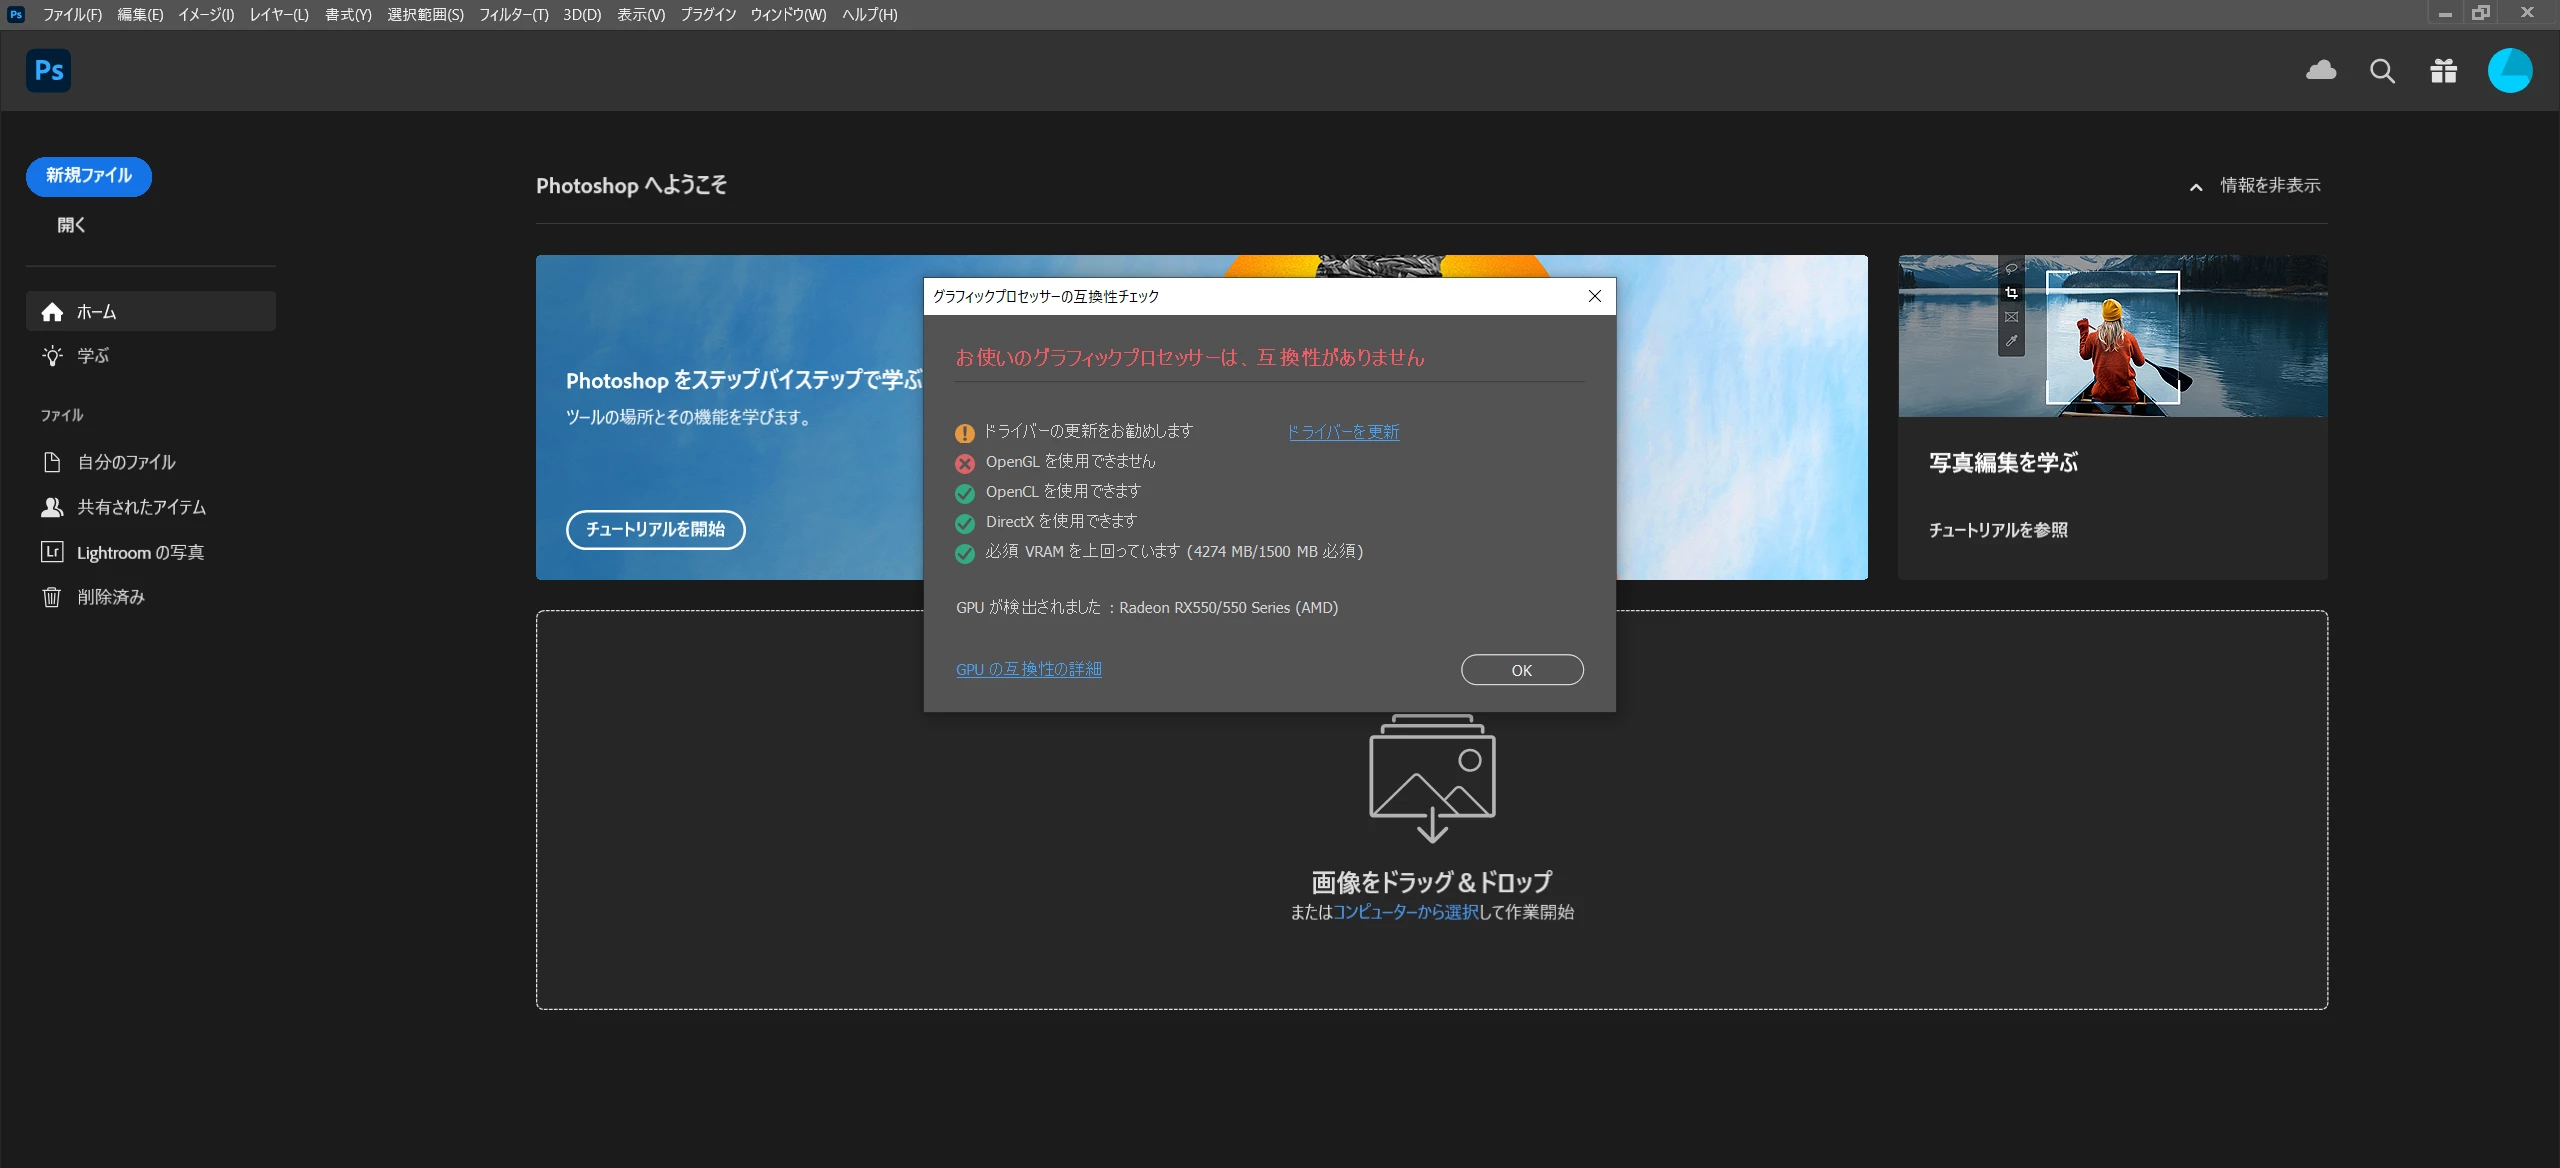This screenshot has width=2560, height=1168.
Task: Click the 写真編集を学ぶ tutorial thumbnail
Action: pos(2112,336)
